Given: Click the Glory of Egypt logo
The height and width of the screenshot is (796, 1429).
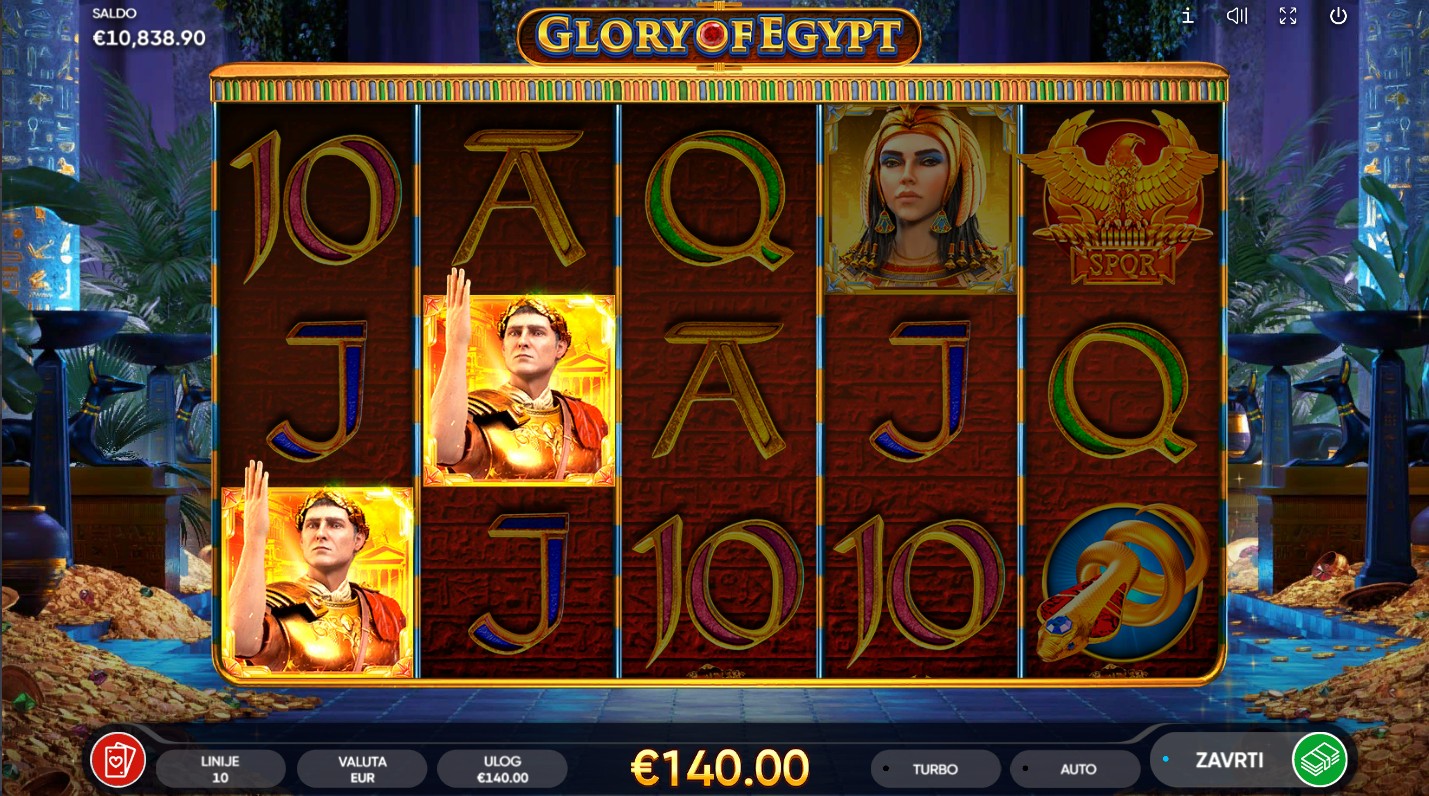Looking at the screenshot, I should click(719, 37).
